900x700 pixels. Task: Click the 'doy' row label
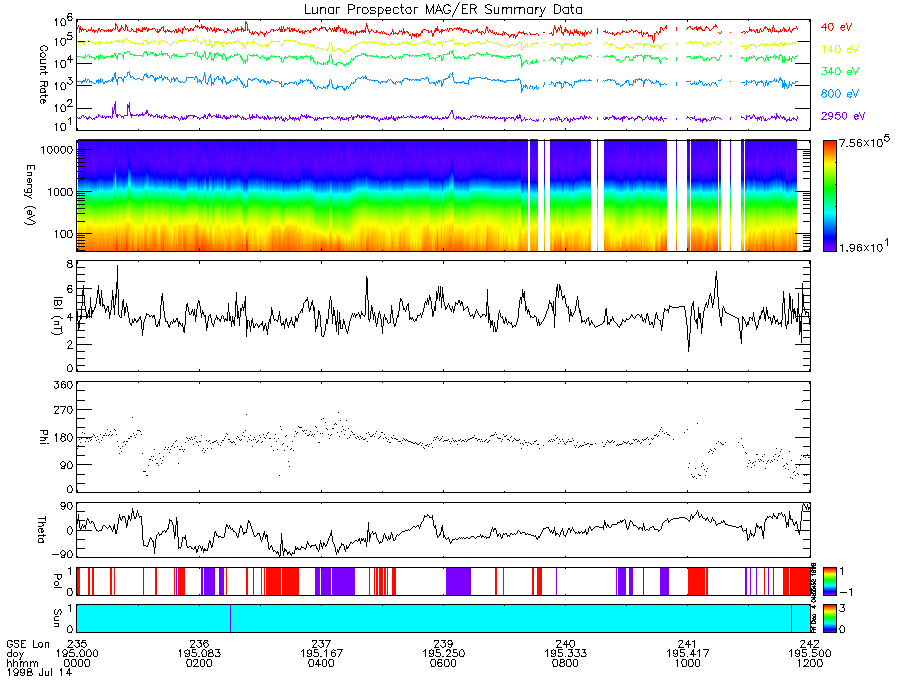click(x=15, y=654)
